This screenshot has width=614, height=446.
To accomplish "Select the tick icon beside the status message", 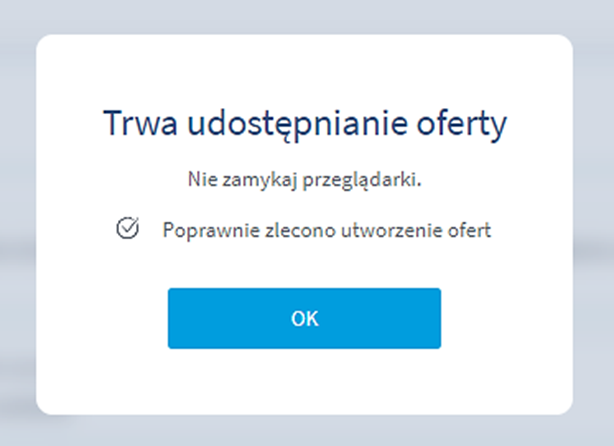I will [x=127, y=229].
